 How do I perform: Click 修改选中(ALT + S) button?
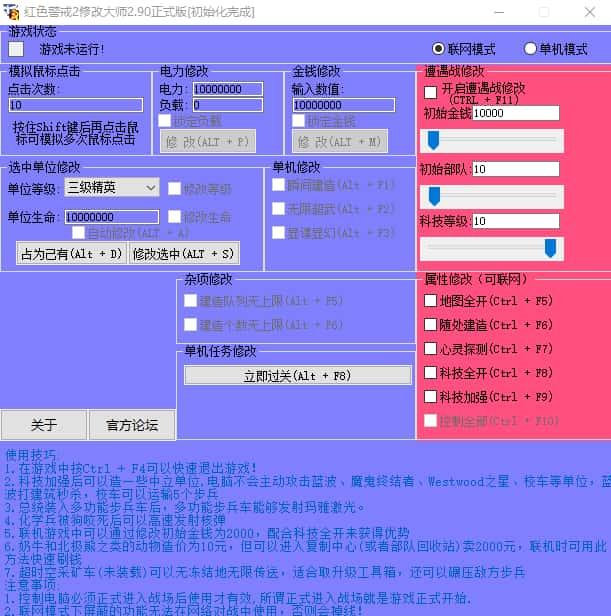(183, 254)
